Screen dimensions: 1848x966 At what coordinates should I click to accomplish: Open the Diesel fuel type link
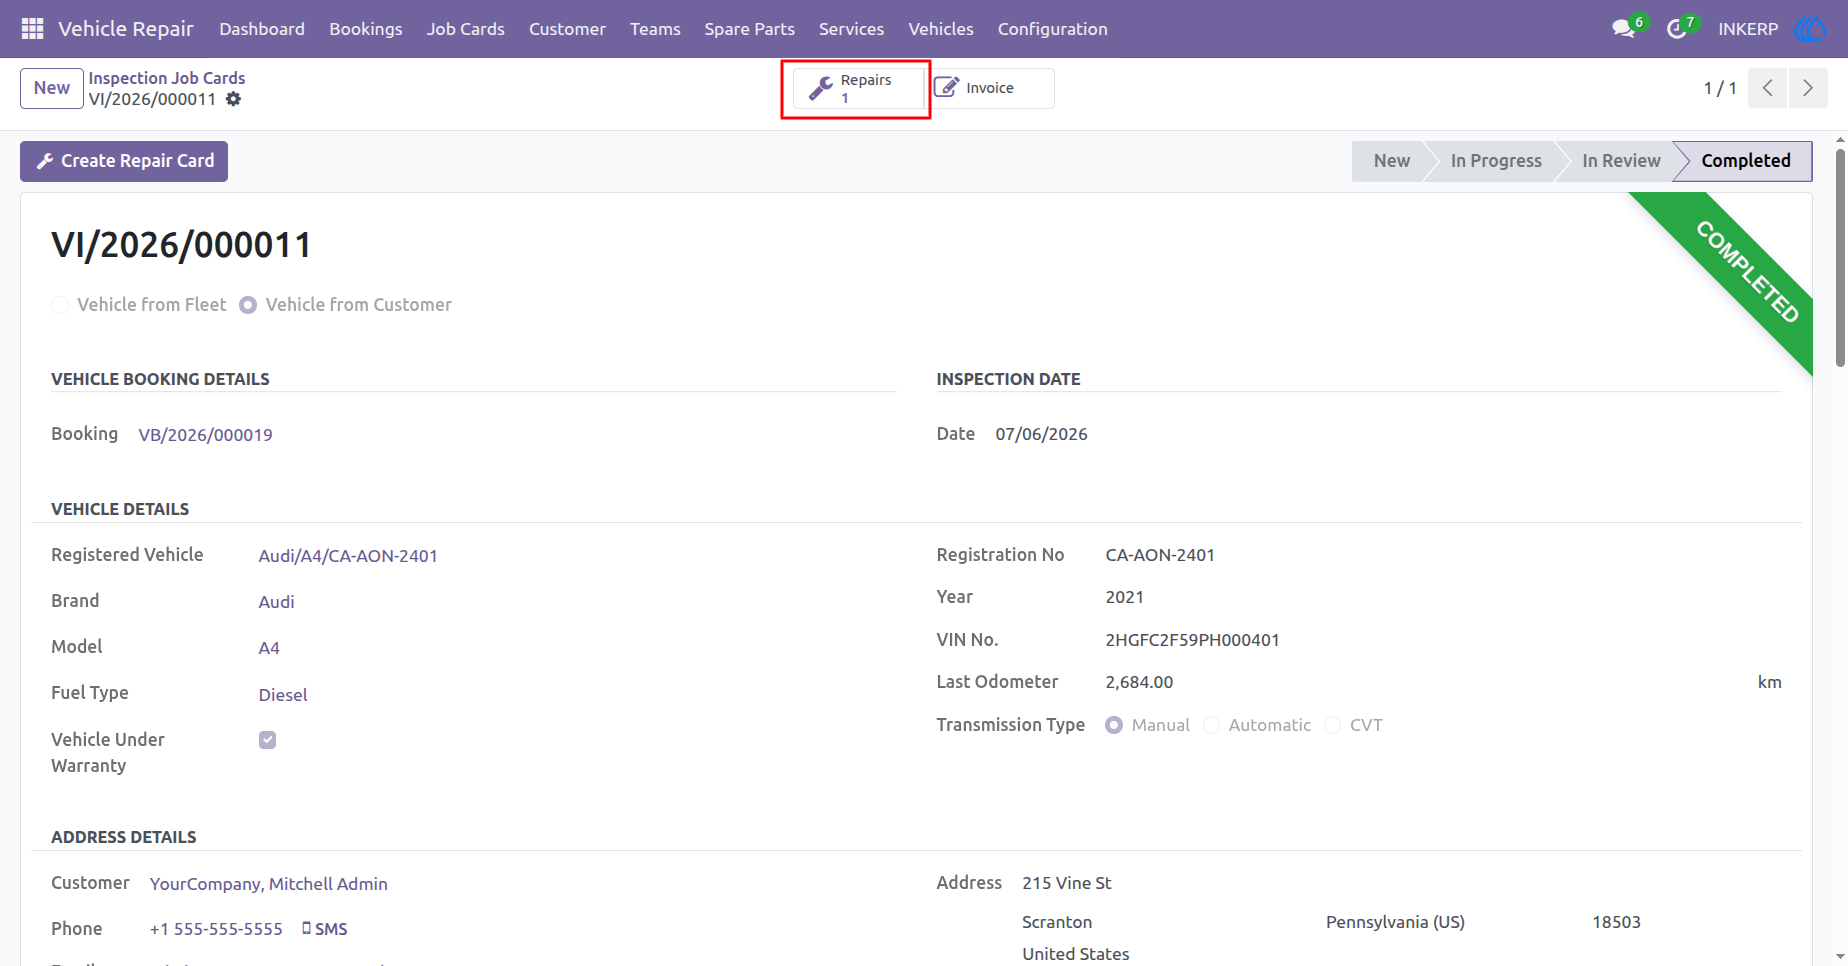(283, 695)
